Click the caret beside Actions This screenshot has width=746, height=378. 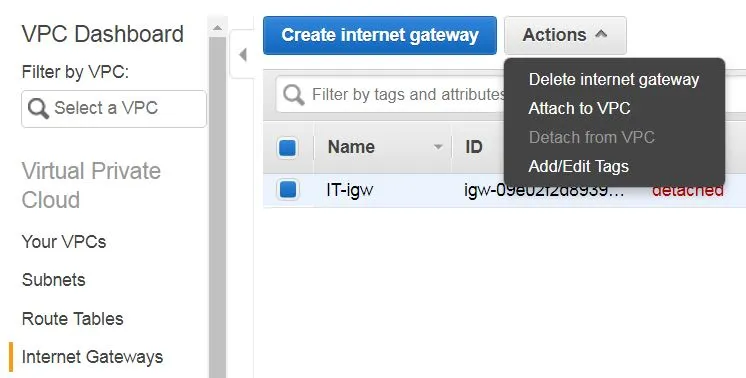click(x=601, y=34)
